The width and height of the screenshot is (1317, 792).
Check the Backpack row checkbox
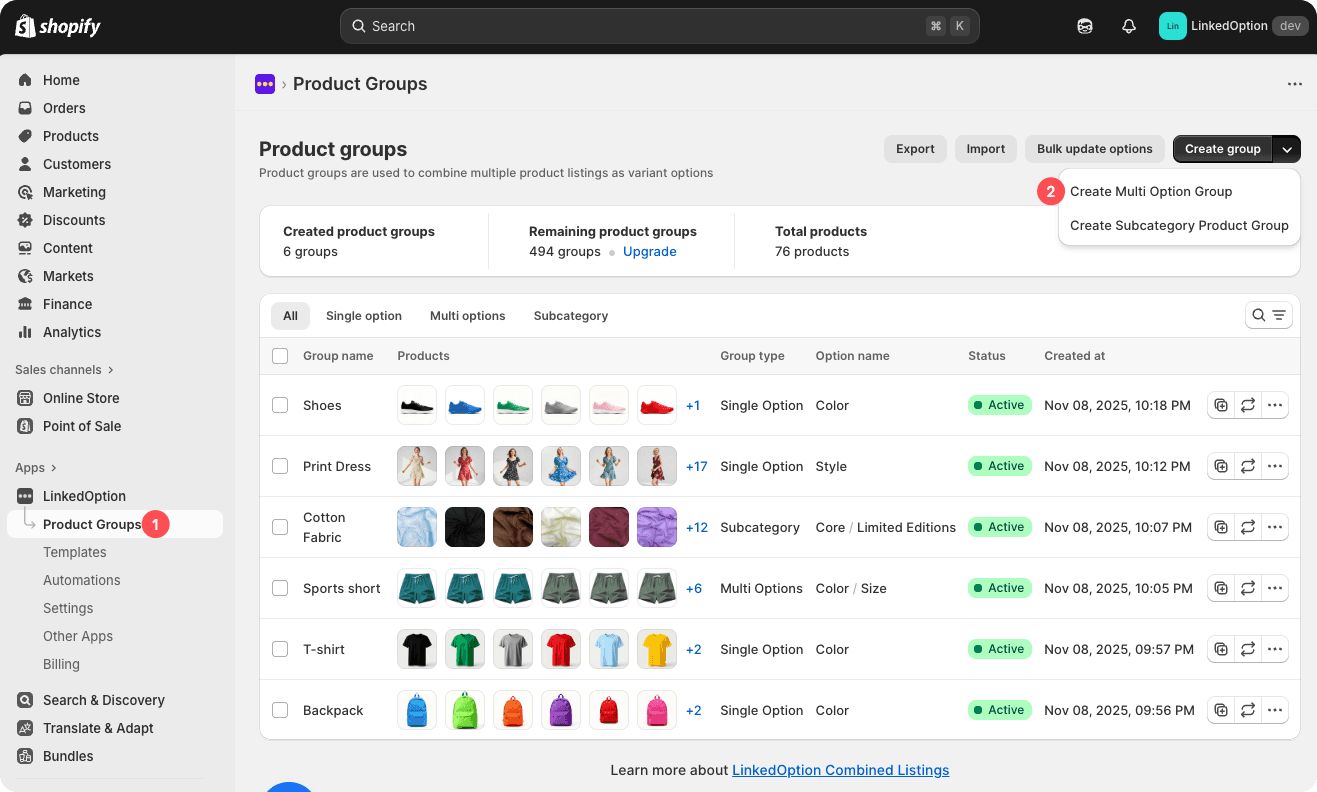tap(280, 710)
